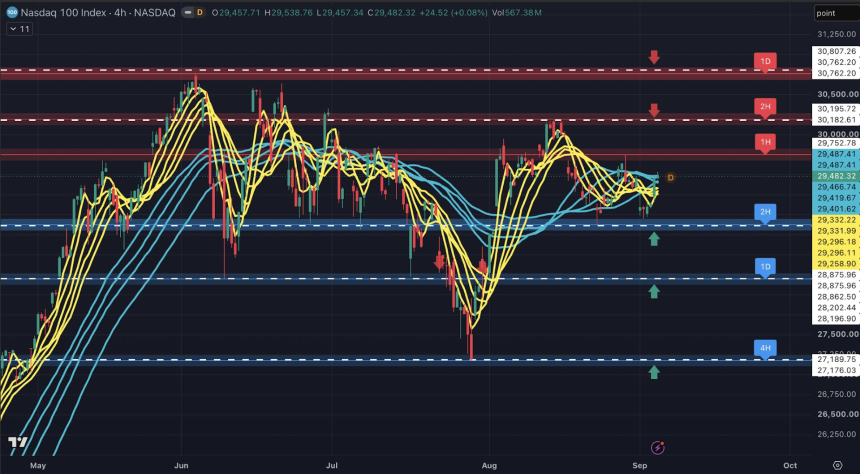Screen dimensions: 860x474
Task: Click the Jul label on the time axis
Action: (331, 465)
